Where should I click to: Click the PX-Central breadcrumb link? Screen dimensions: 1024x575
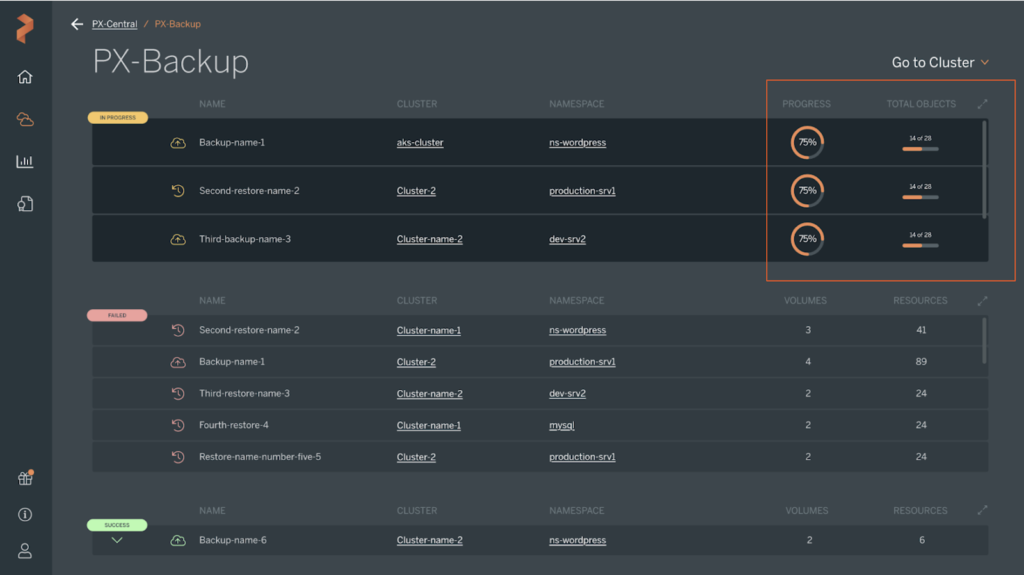pos(115,24)
